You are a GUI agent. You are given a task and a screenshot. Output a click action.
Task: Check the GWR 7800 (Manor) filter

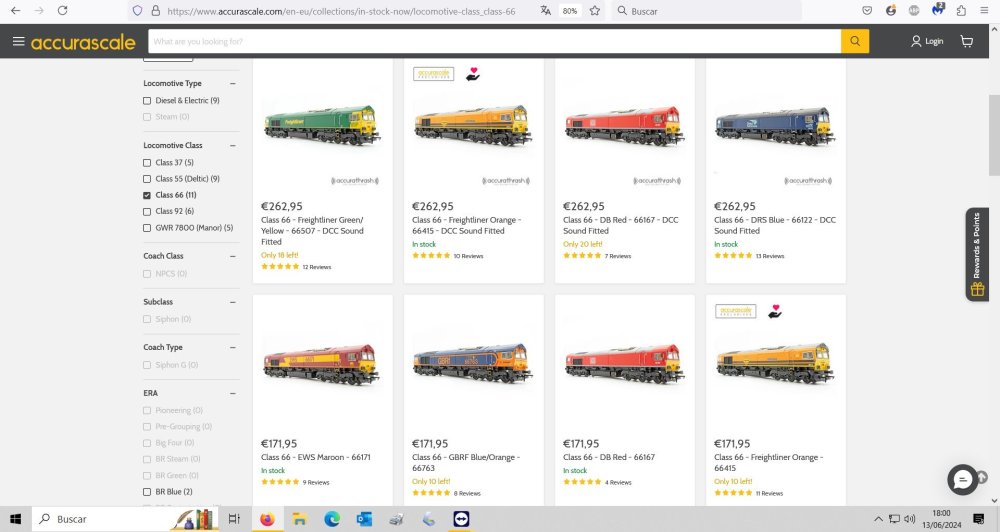coord(147,228)
